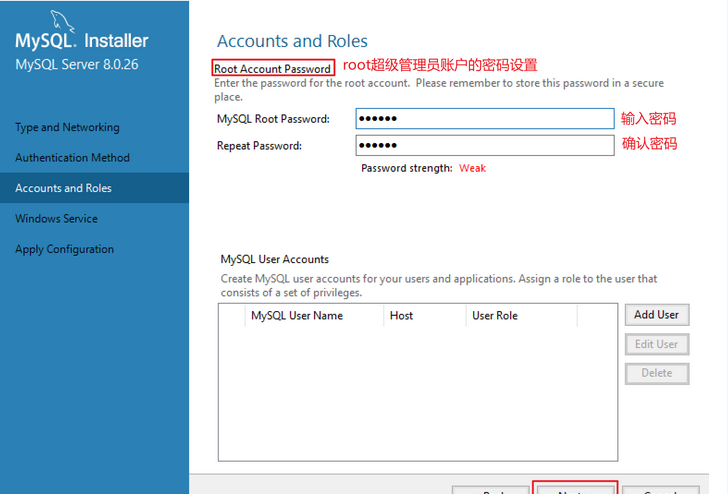Viewport: 728px width, 494px height.
Task: Click the Root Account Password label
Action: coord(273,69)
